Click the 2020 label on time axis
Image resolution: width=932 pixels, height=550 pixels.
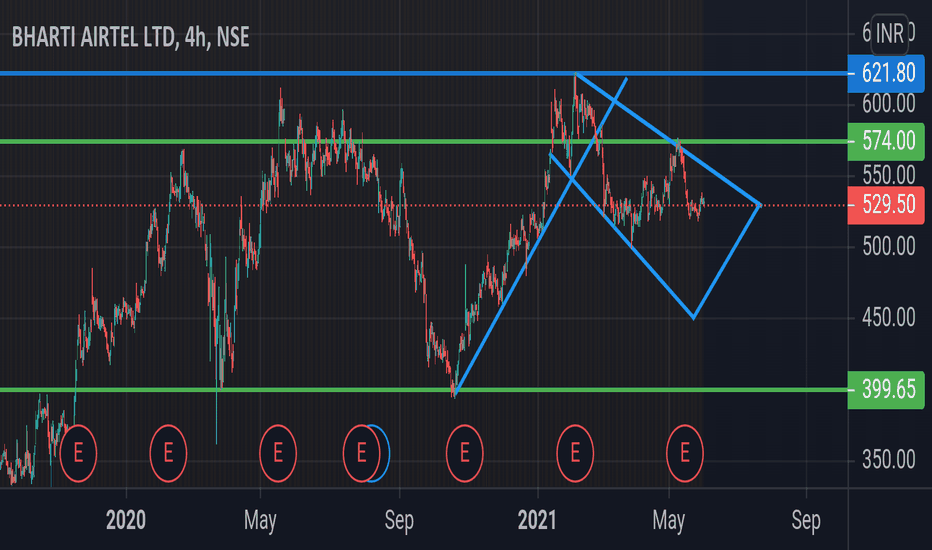[x=126, y=520]
